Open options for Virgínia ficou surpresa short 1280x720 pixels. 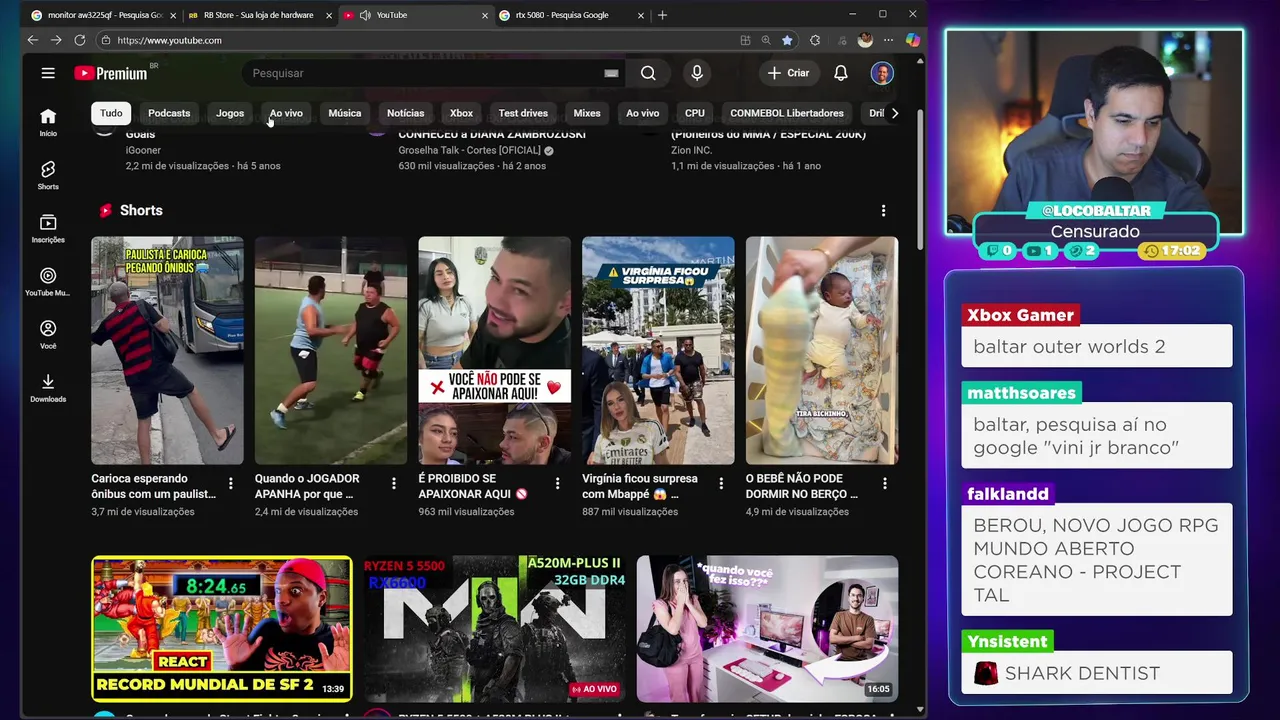(x=721, y=483)
